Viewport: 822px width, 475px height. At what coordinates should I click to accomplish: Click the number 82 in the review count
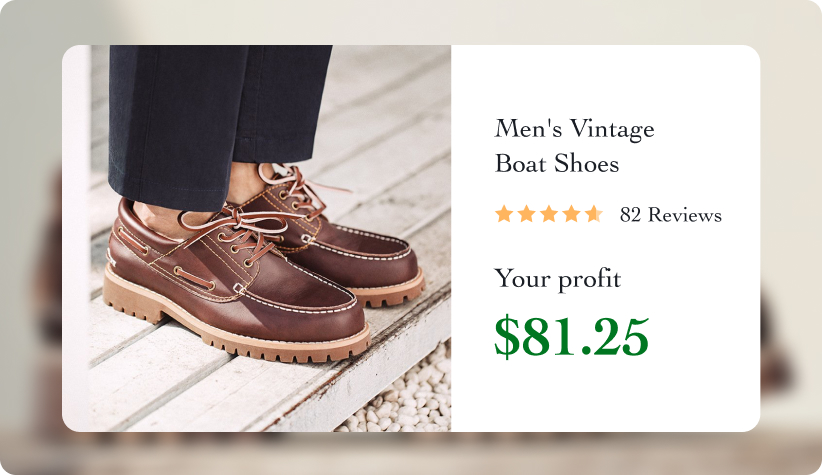pos(631,215)
